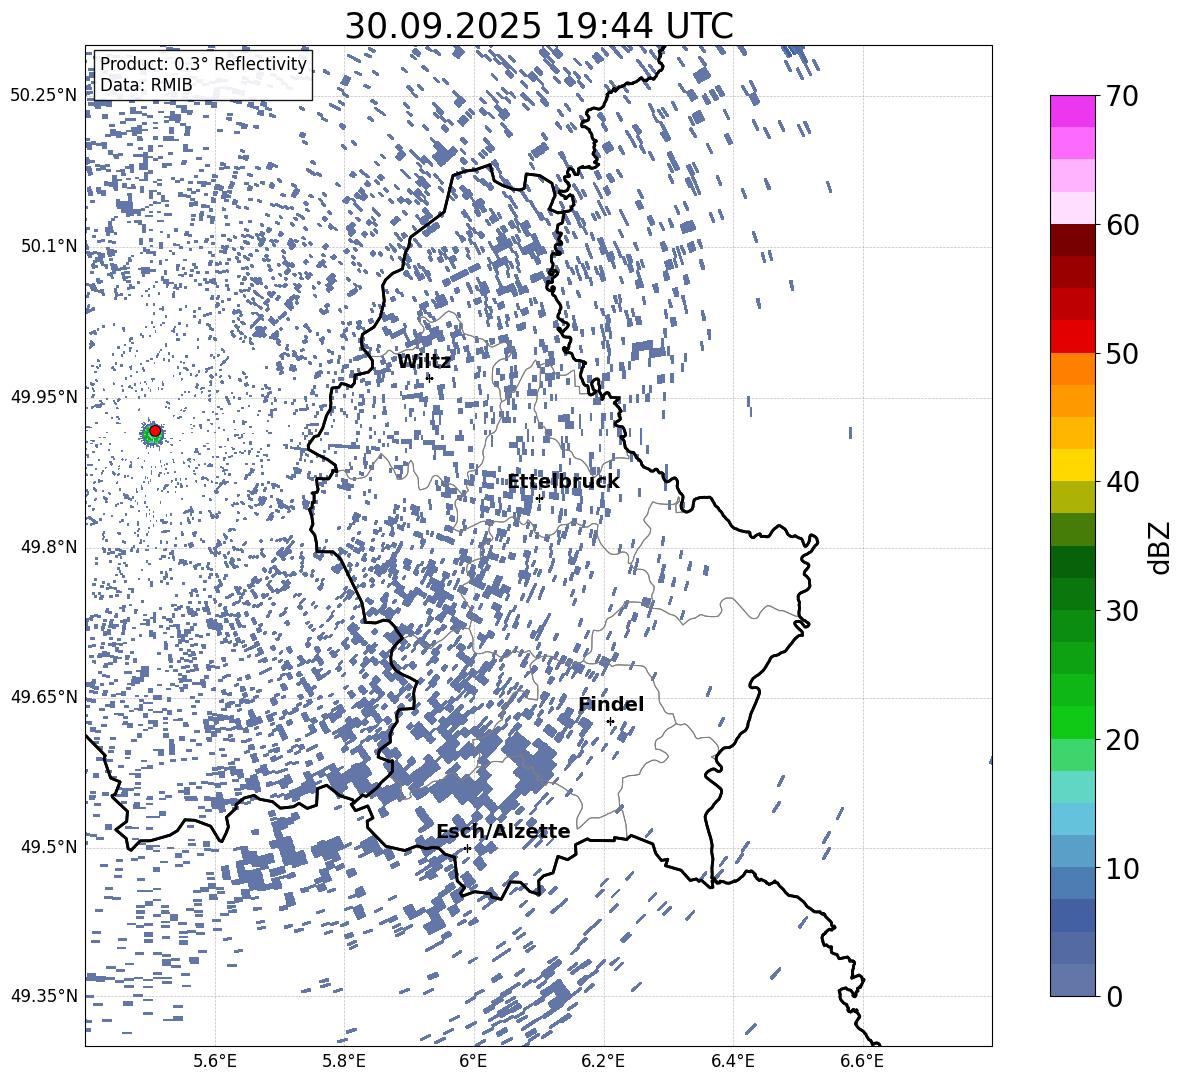Image resolution: width=1184 pixels, height=1081 pixels.
Task: Click the colorbar tick label 0
Action: [x=1114, y=996]
